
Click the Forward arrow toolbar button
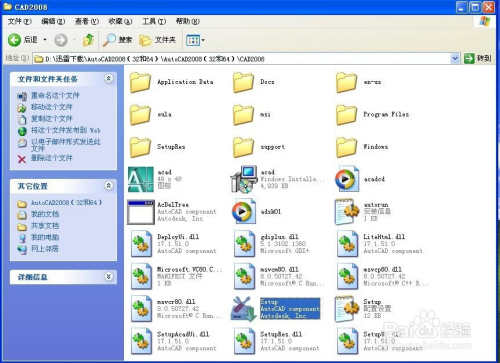pos(61,40)
